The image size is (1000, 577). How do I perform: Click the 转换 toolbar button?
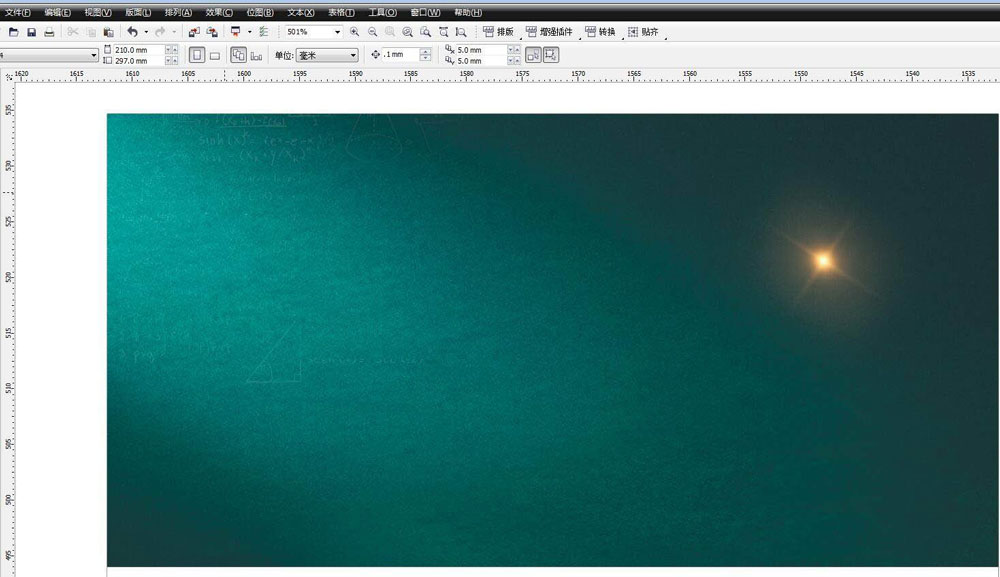click(x=600, y=32)
